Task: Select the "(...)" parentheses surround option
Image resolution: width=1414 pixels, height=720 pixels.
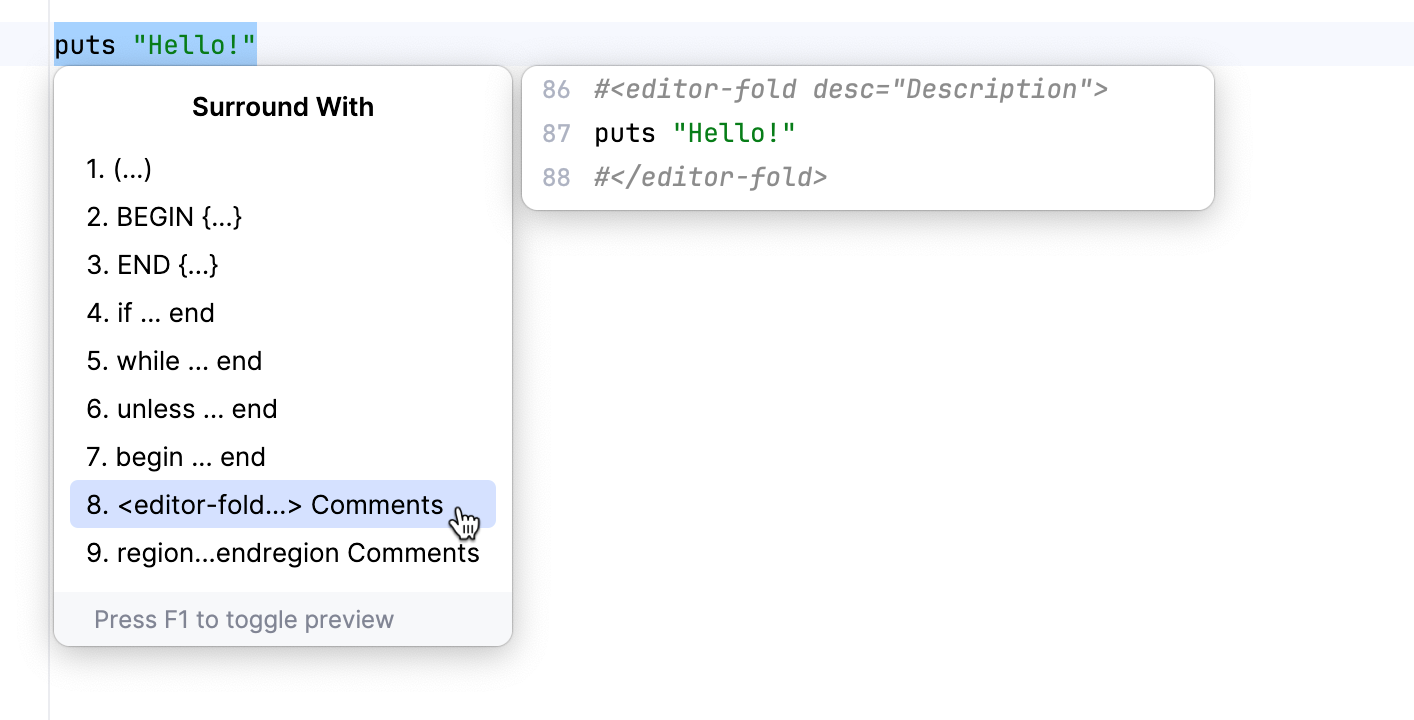Action: 119,169
